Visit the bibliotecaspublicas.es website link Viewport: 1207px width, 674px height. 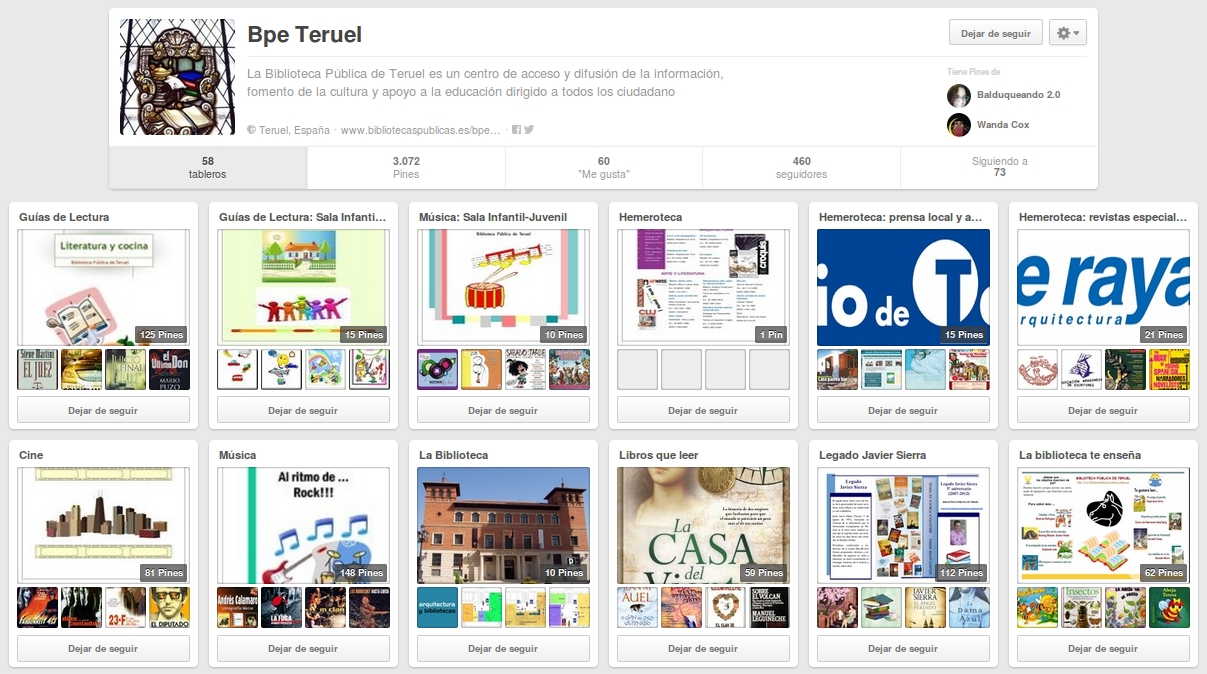[420, 130]
